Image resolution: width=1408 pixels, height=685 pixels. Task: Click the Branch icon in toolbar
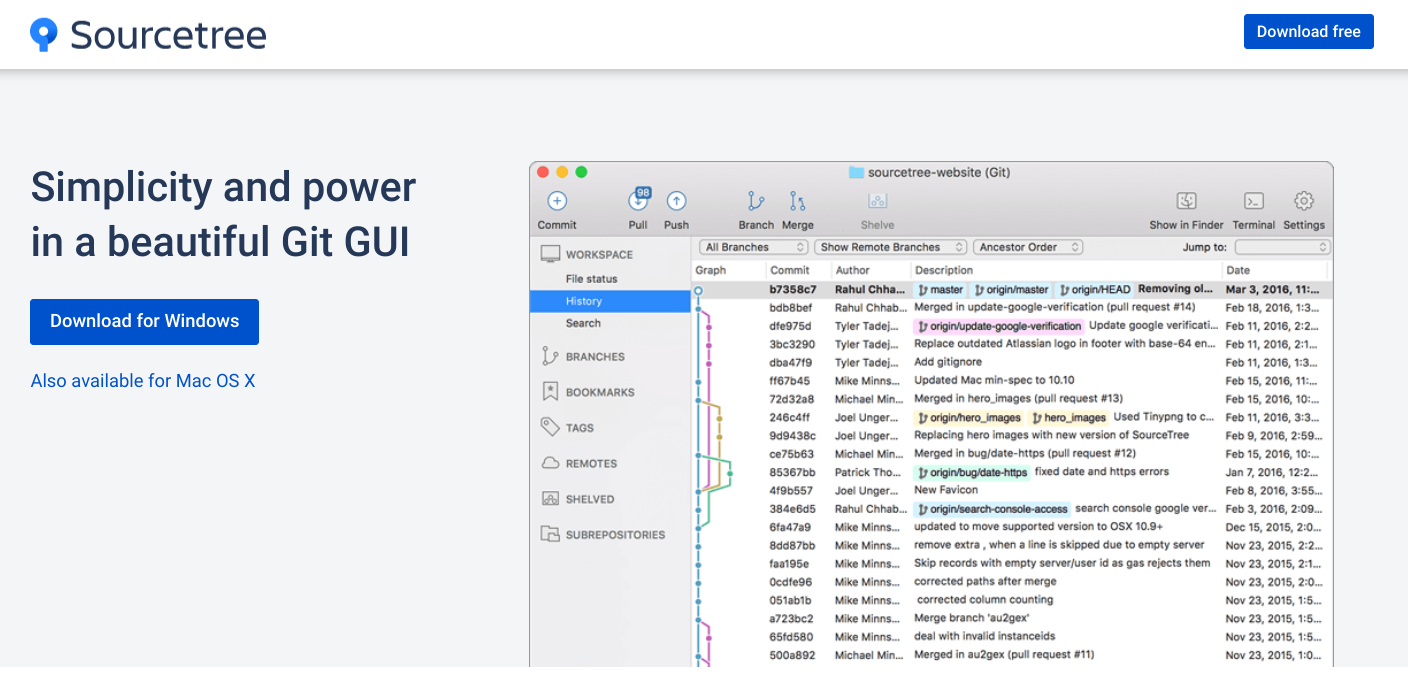pyautogui.click(x=756, y=201)
